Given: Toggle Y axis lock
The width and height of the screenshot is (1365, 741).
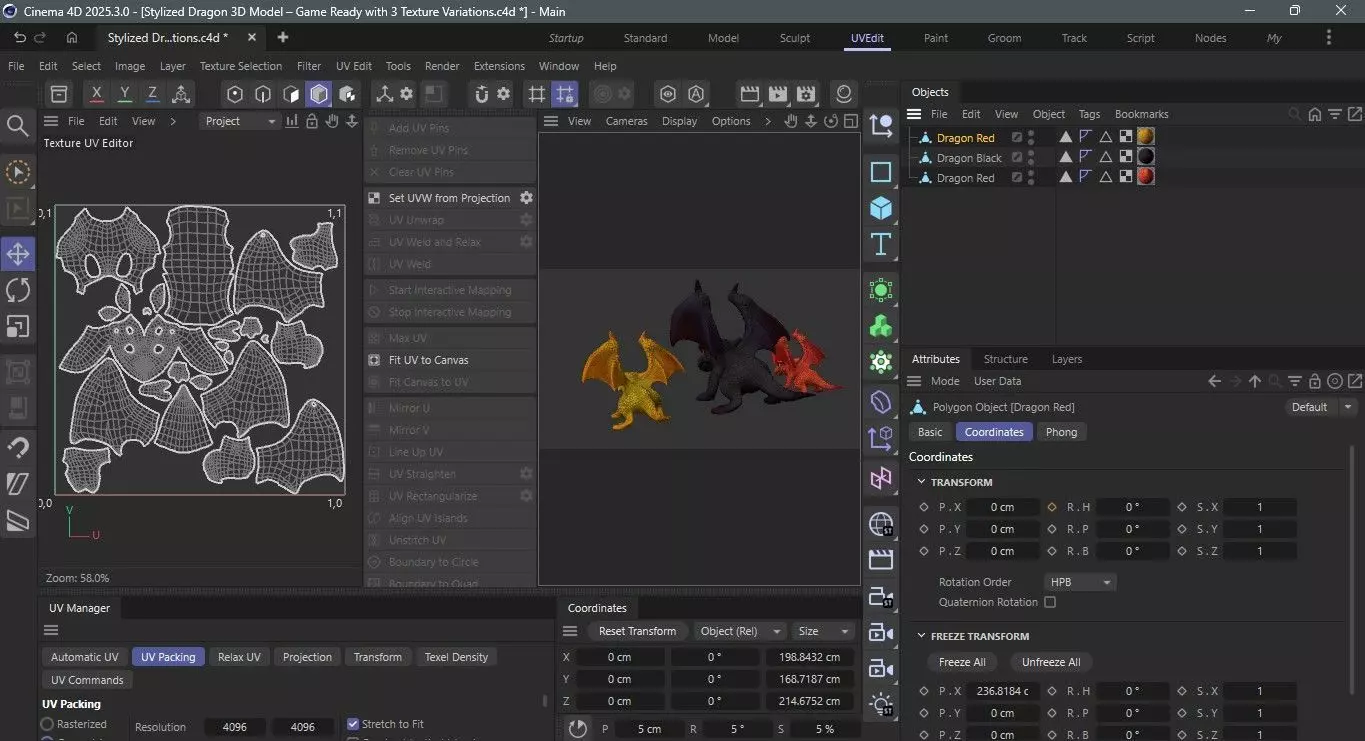Looking at the screenshot, I should 124,94.
